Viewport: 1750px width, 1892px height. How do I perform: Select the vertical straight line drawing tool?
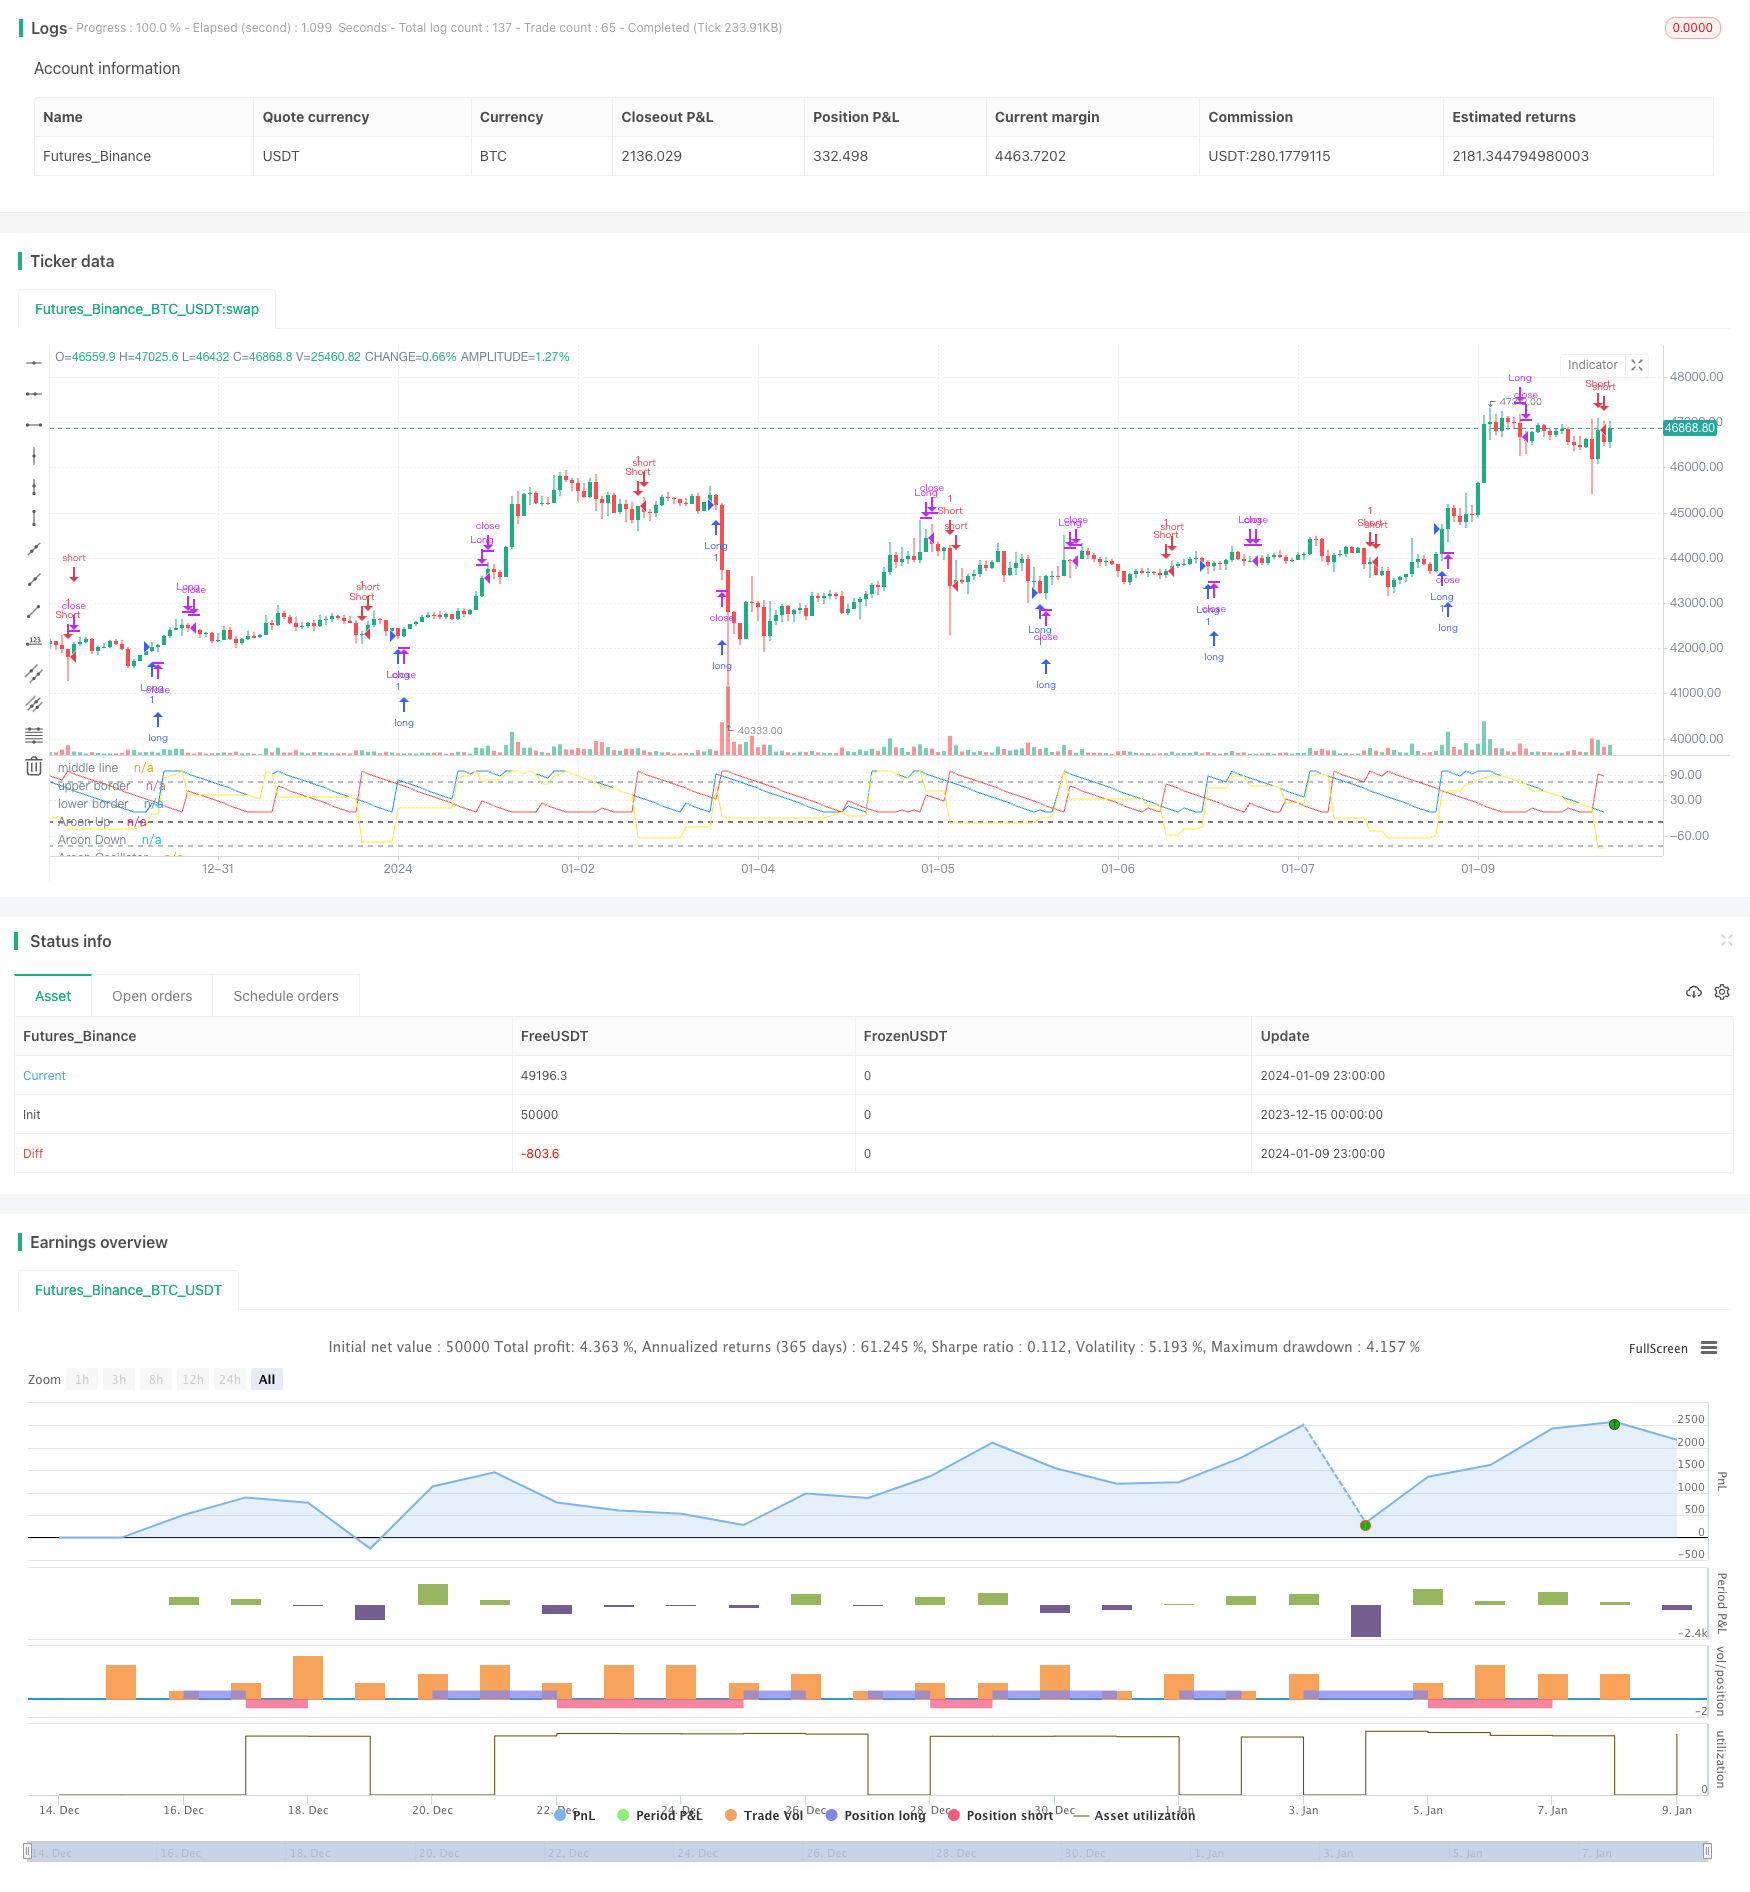[34, 456]
